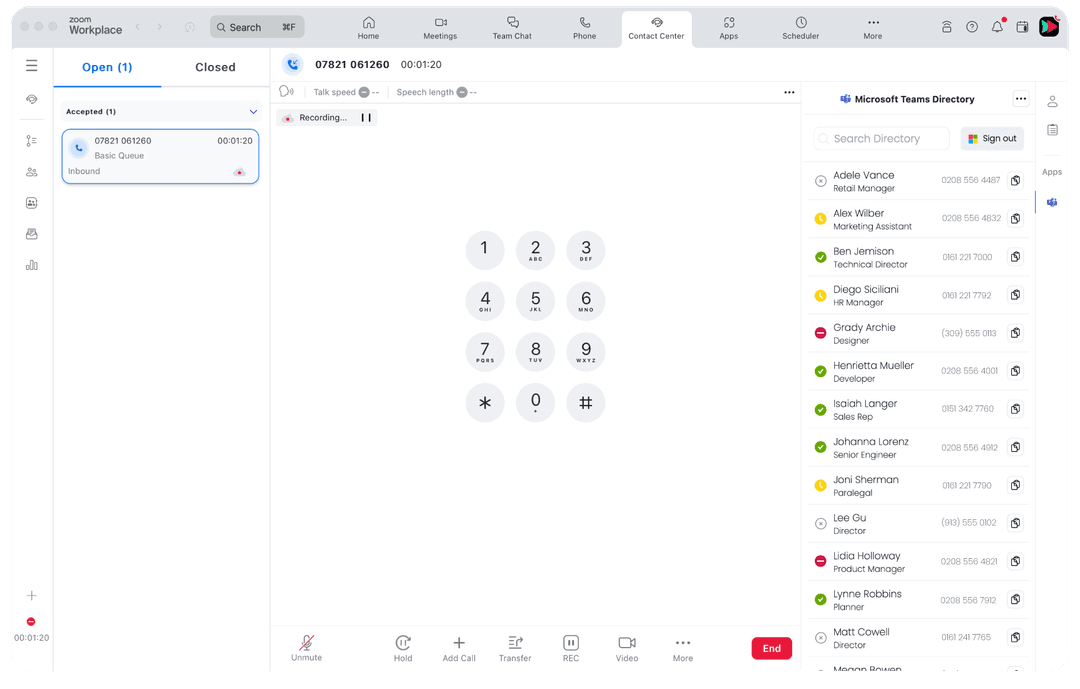The width and height of the screenshot is (1080, 689).
Task: Go to Team Chat
Action: [512, 28]
